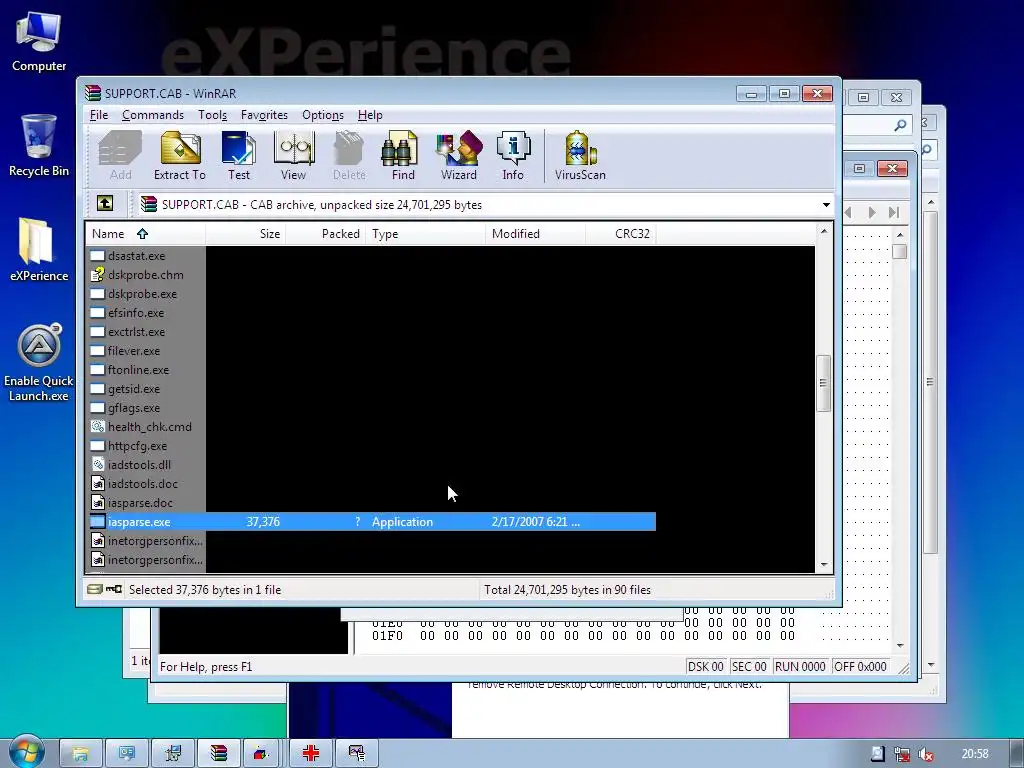The height and width of the screenshot is (768, 1024).
Task: Open the Options menu
Action: point(323,115)
